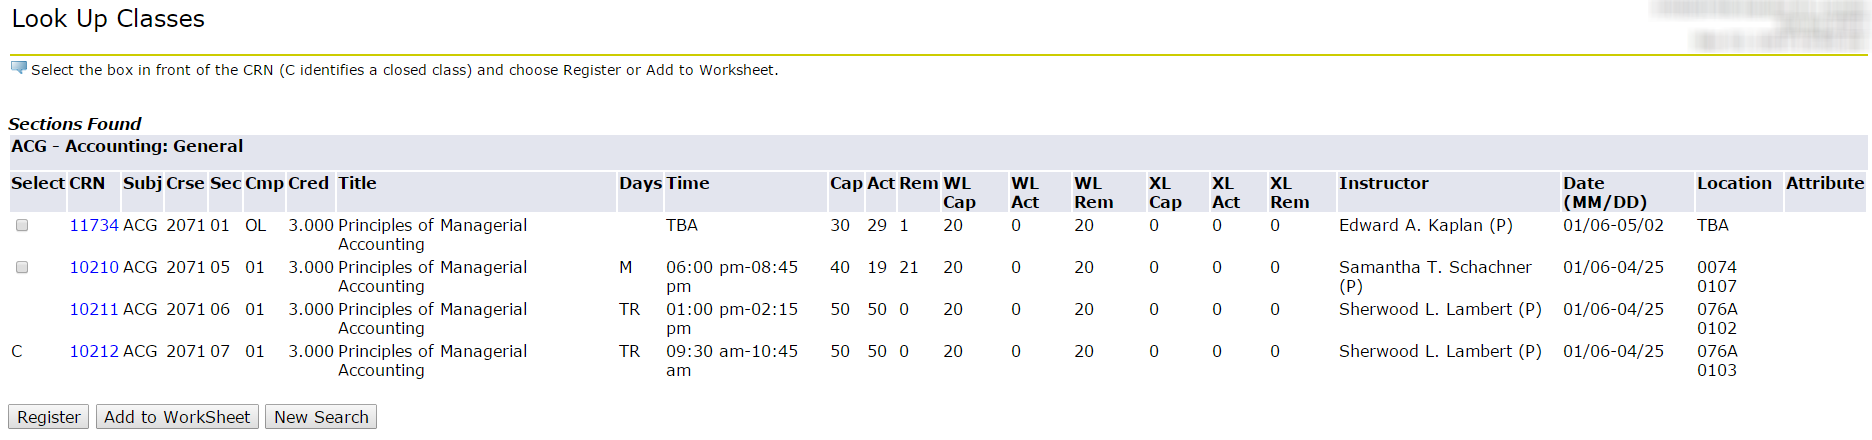1872x440 pixels.
Task: Click the Add to WorkSheet button
Action: pyautogui.click(x=177, y=417)
